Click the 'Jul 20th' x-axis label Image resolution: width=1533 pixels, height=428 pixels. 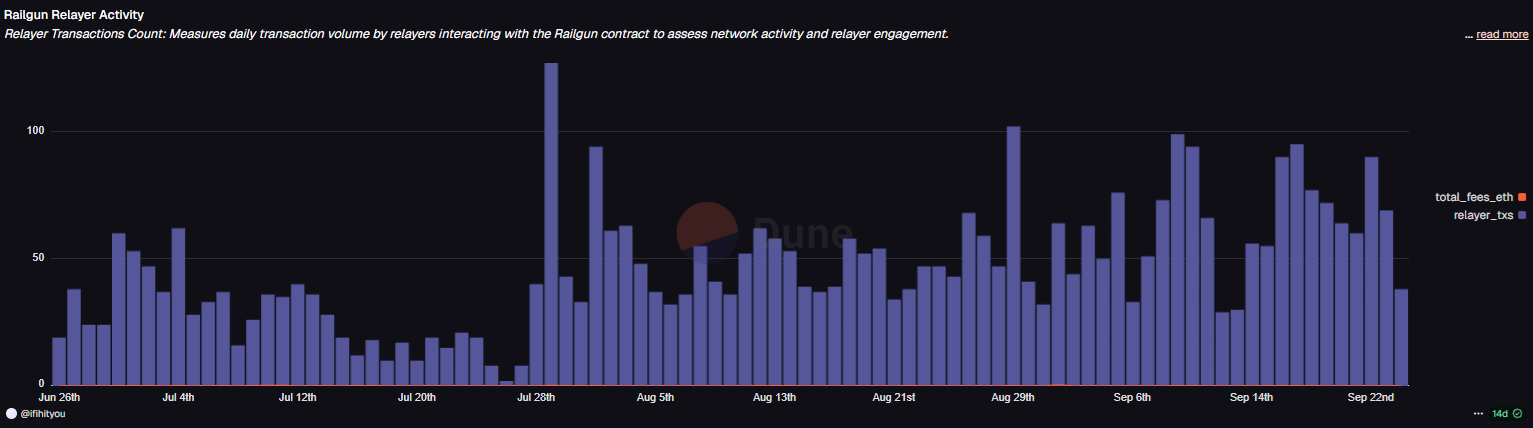pos(417,397)
